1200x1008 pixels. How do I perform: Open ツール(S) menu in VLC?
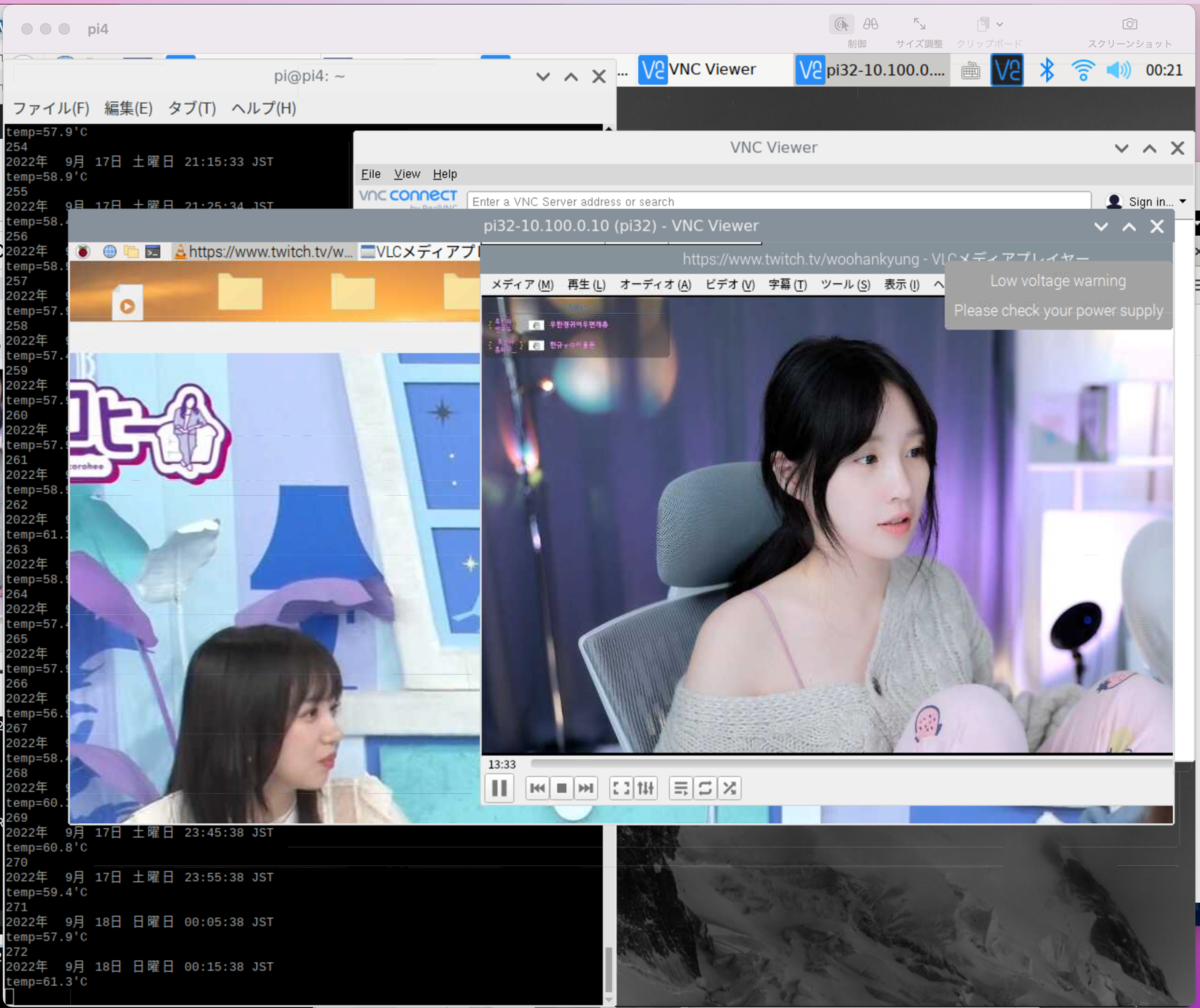coord(845,285)
